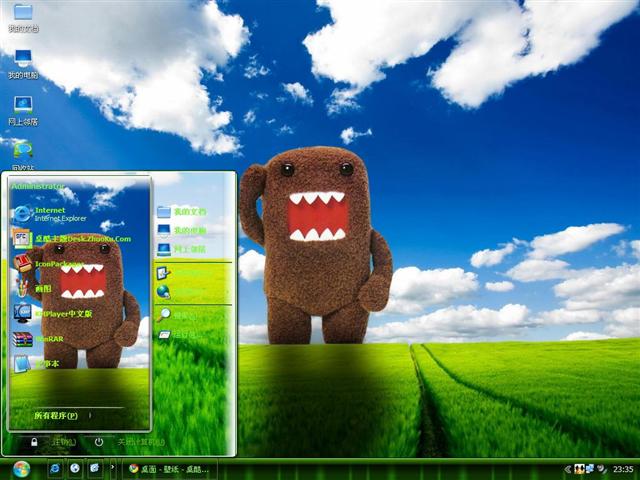Open 记事本 notepad in the start menu
Image resolution: width=640 pixels, height=480 pixels.
tap(36, 363)
